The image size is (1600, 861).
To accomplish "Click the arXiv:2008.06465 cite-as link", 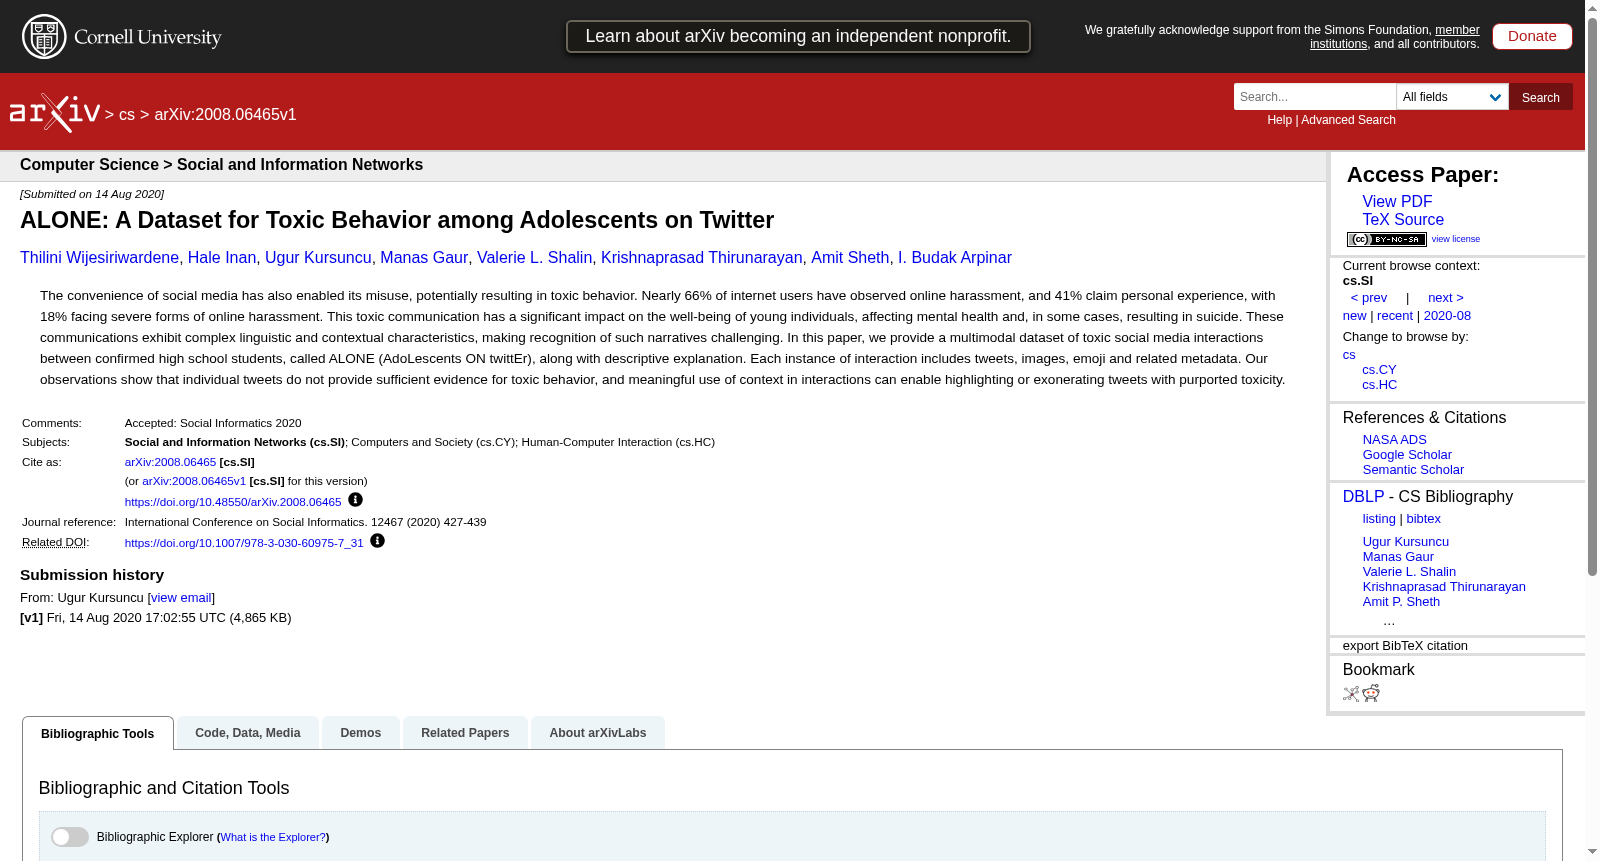I will pyautogui.click(x=170, y=462).
